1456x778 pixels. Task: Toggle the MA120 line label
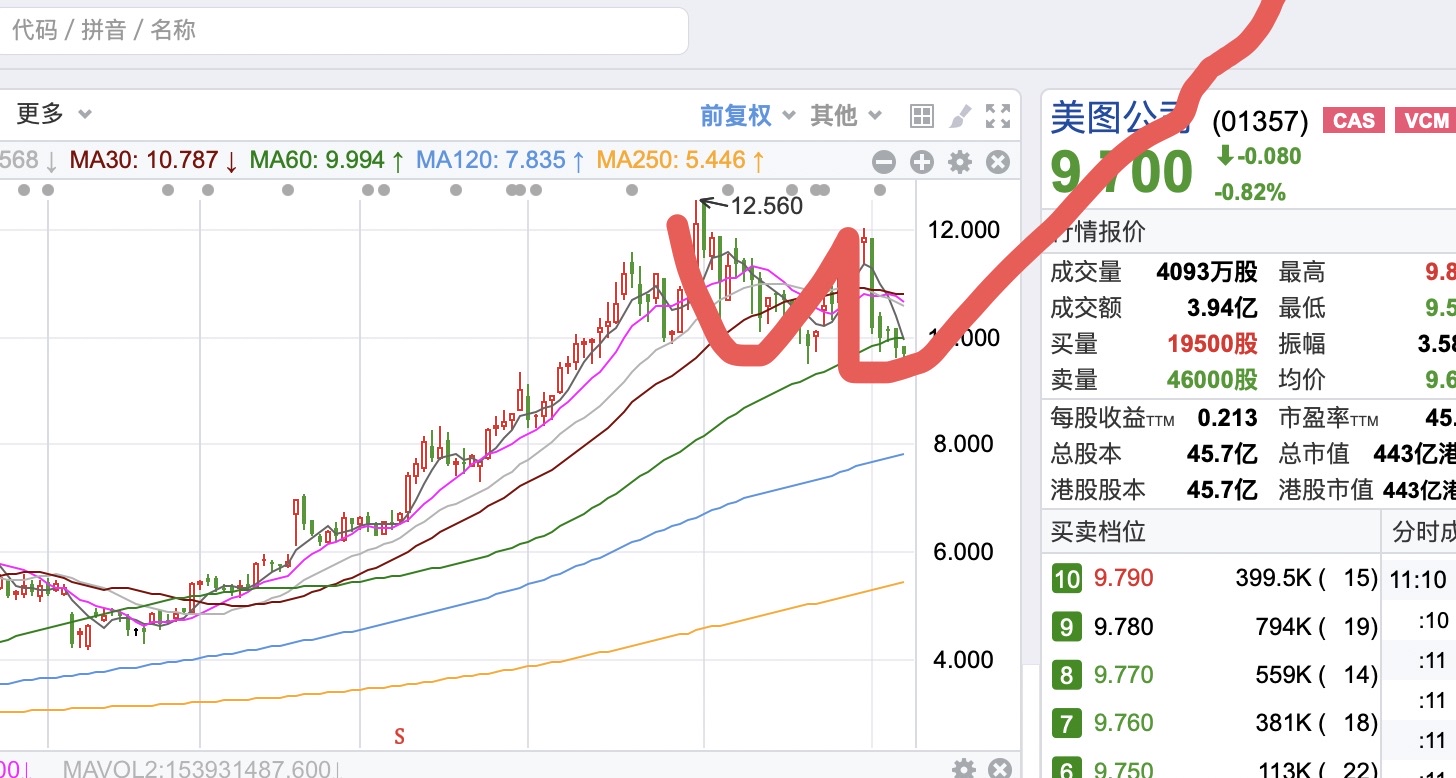[x=500, y=160]
